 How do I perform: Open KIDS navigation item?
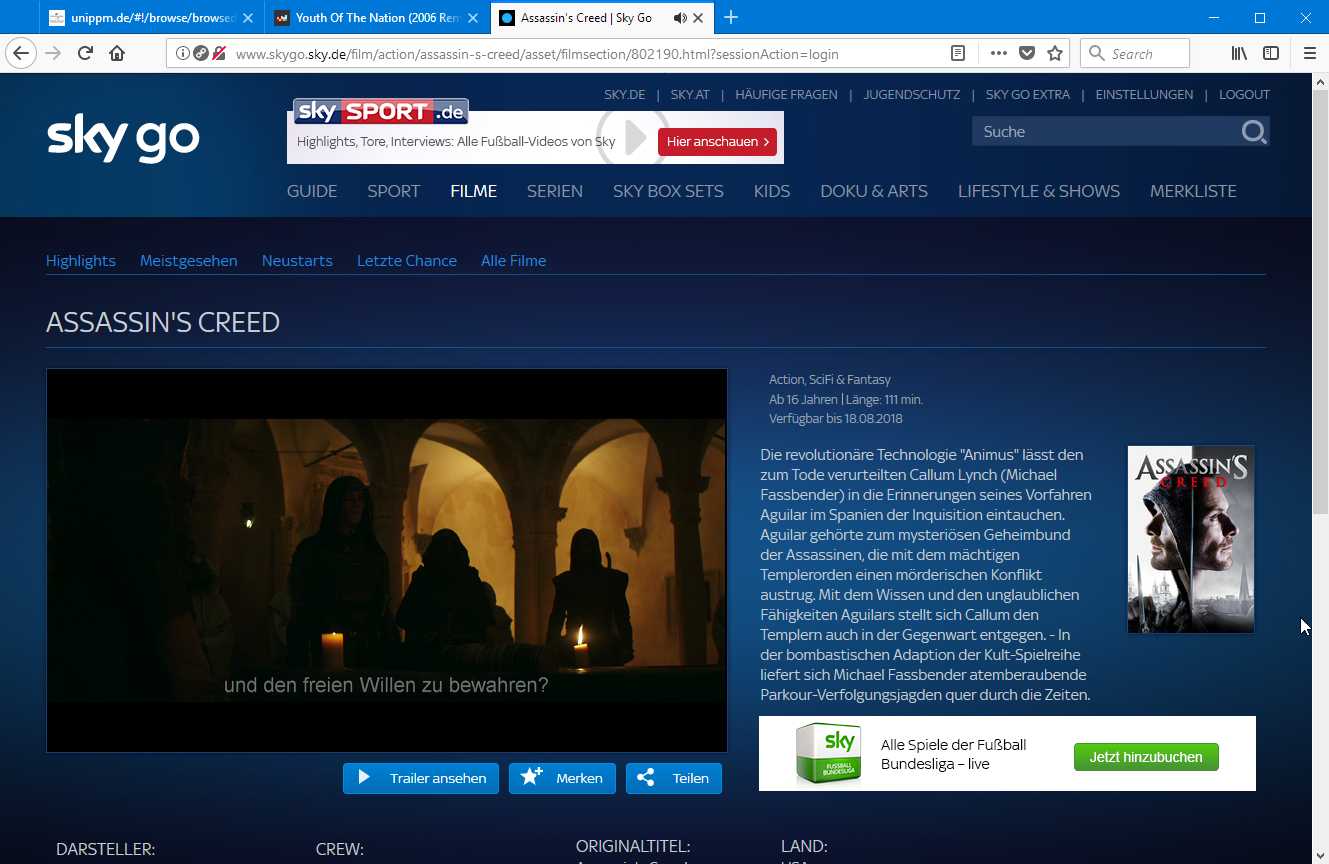pyautogui.click(x=772, y=191)
